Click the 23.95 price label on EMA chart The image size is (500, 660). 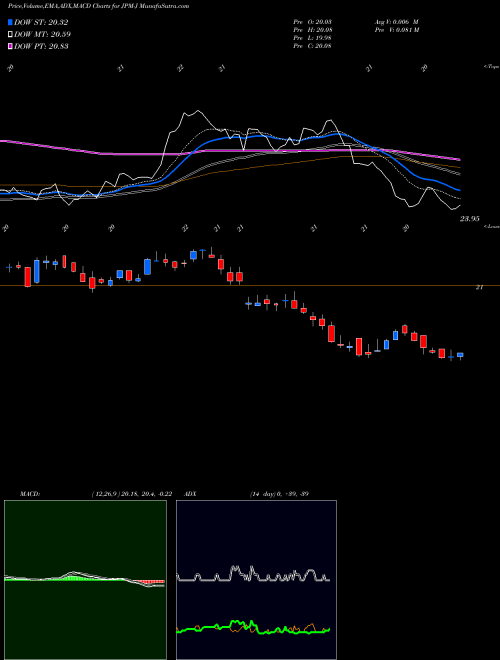click(470, 218)
